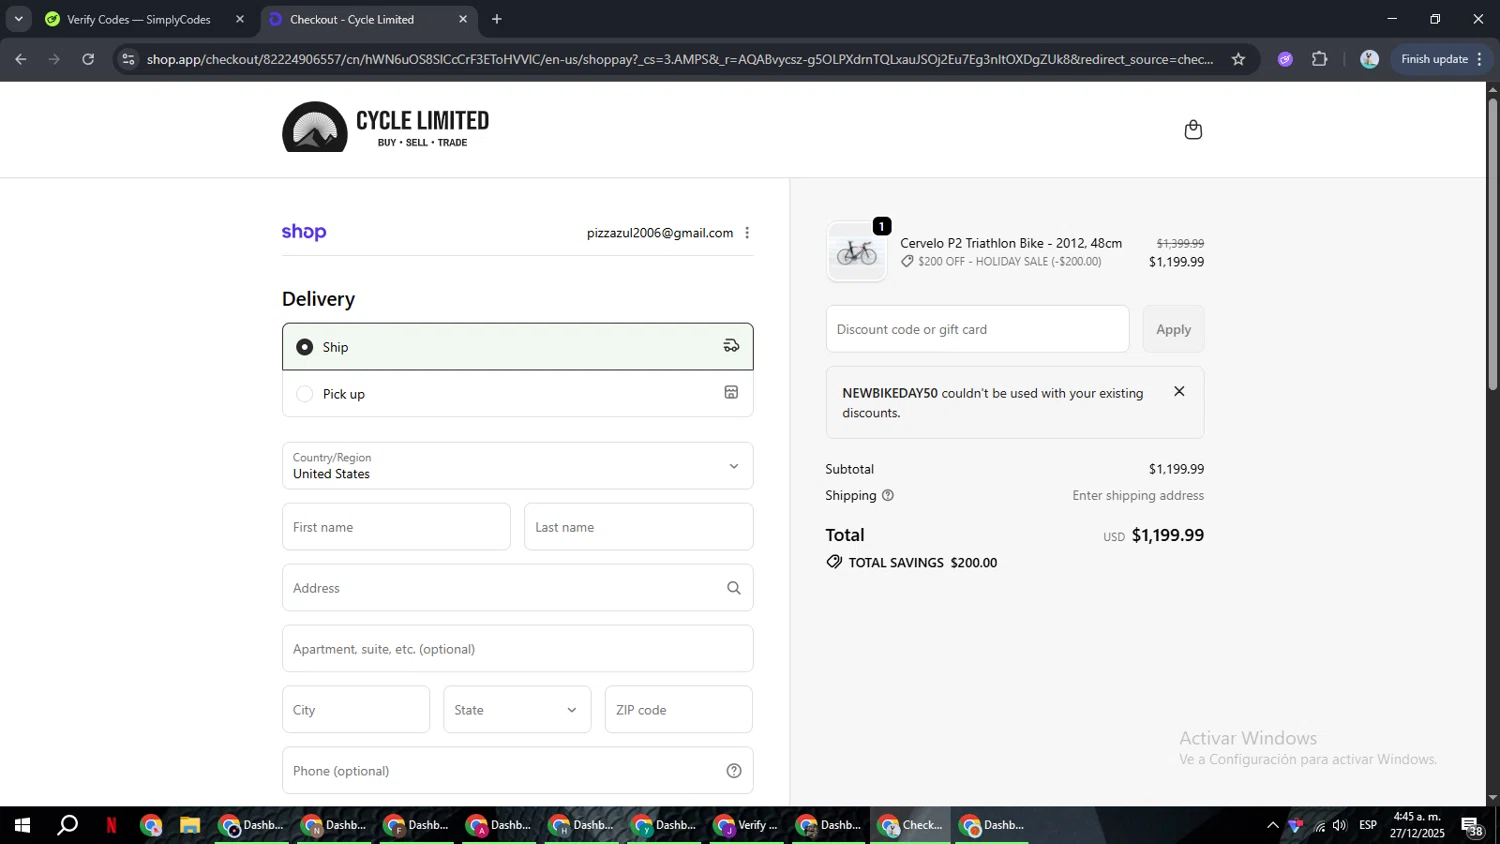Click the address search magnifier icon
The image size is (1500, 844).
734,588
